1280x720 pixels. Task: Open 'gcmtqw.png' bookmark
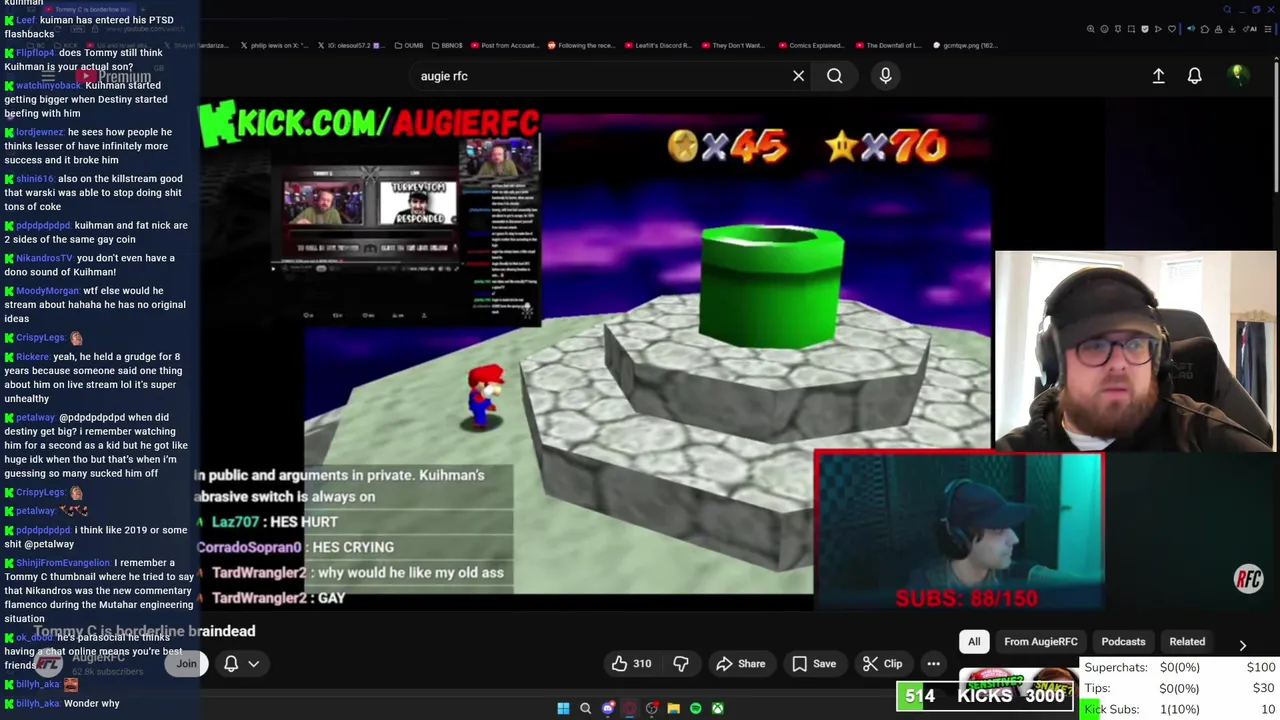[x=965, y=45]
